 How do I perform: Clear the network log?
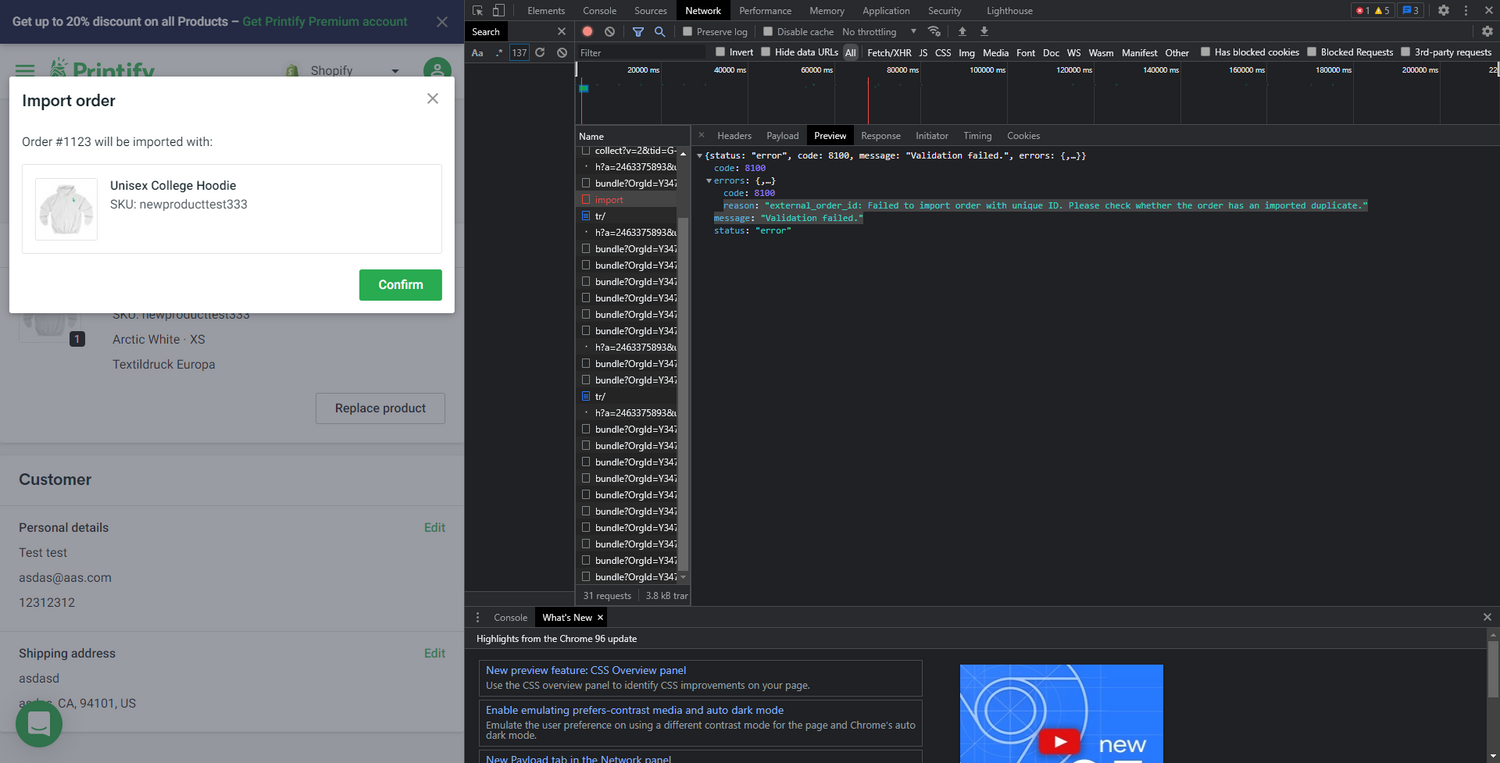[609, 32]
